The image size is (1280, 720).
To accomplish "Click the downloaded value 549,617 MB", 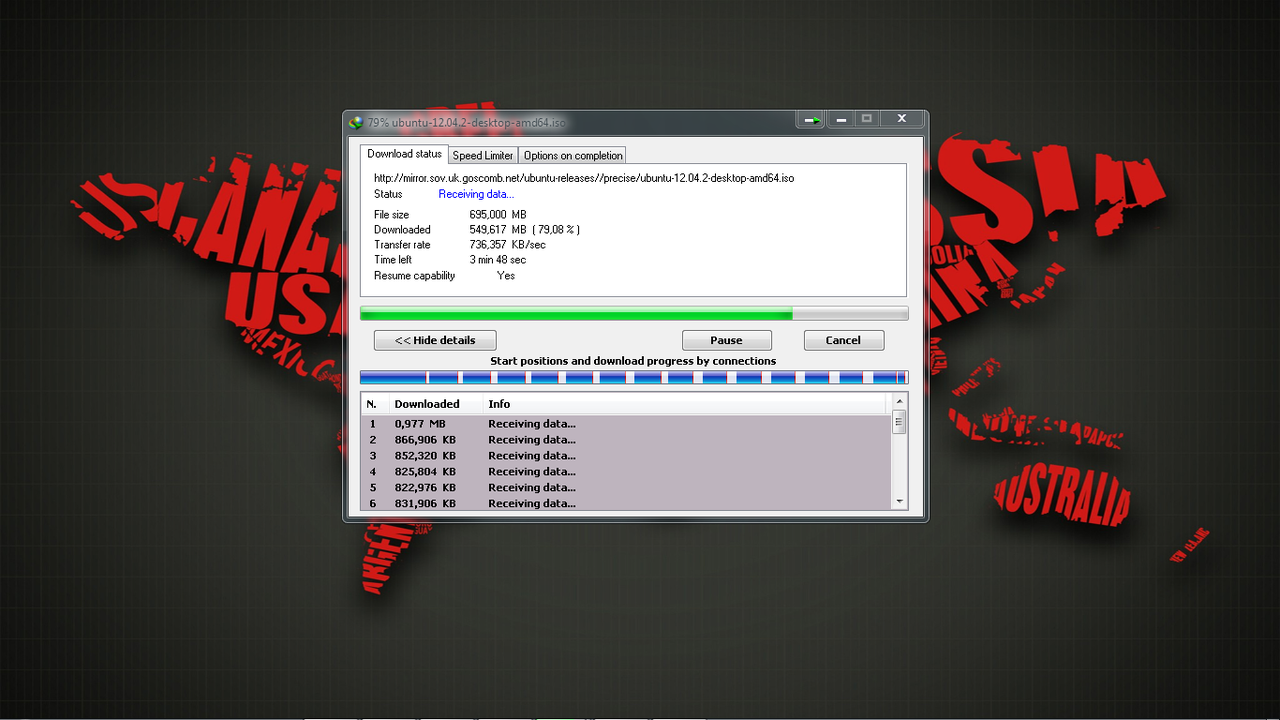I will [498, 230].
